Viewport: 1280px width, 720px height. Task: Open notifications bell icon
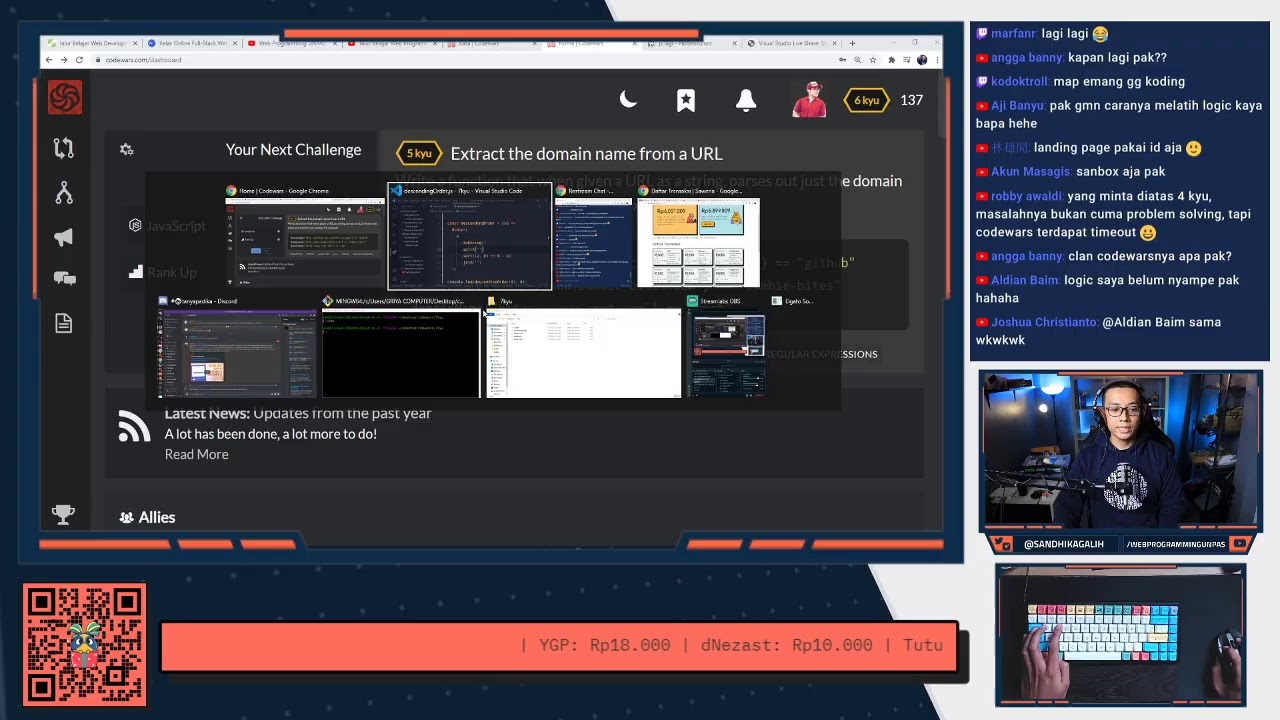[x=746, y=100]
